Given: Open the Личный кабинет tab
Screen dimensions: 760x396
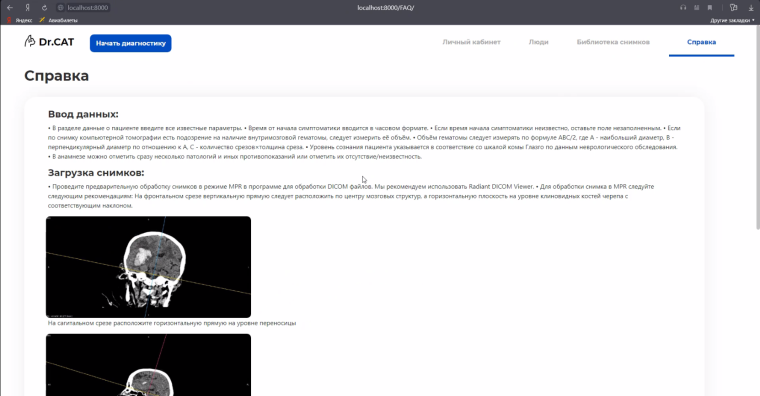Looking at the screenshot, I should pos(471,42).
